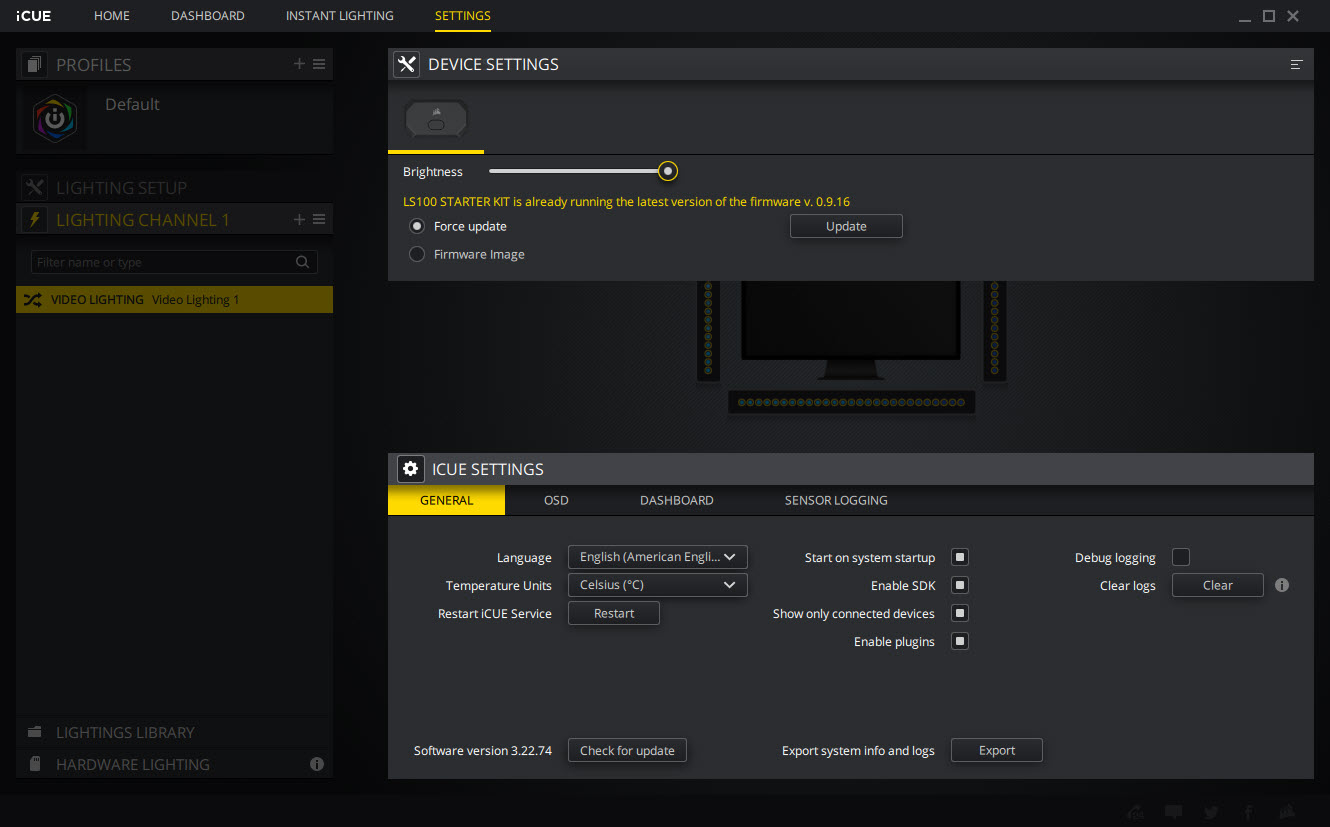Toggle Show only connected devices checkbox
1330x827 pixels.
(x=960, y=613)
